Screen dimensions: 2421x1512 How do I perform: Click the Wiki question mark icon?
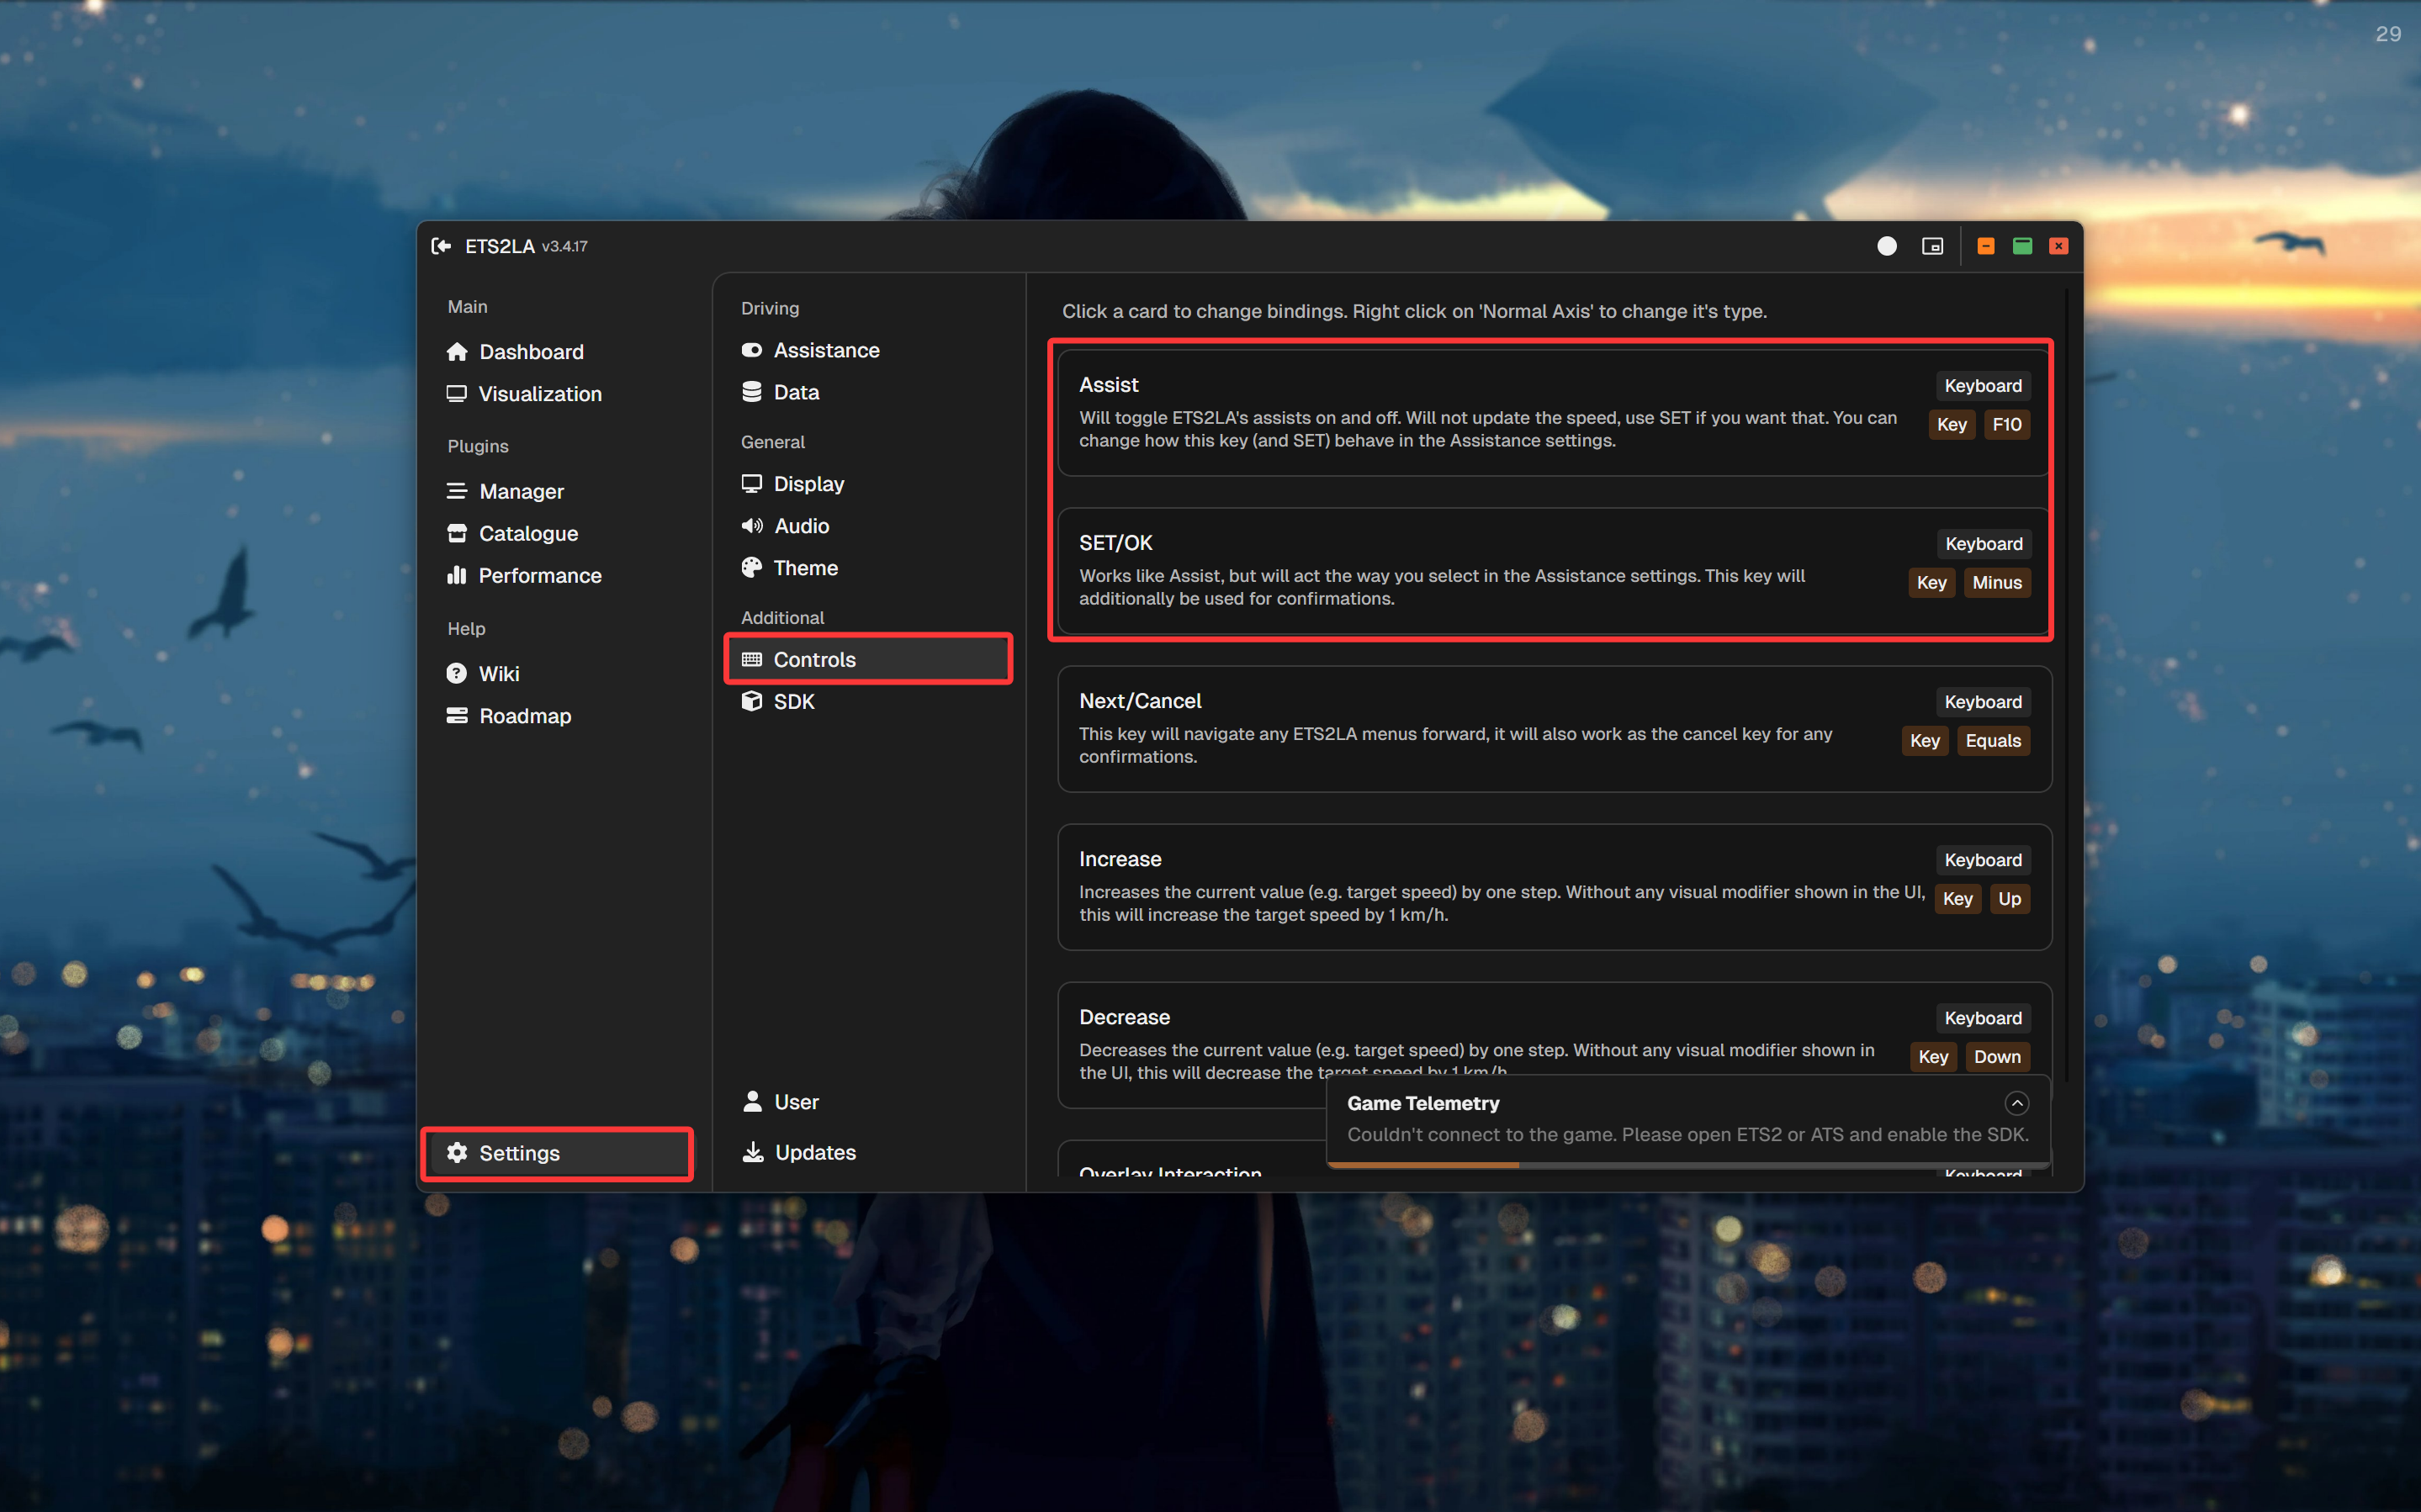tap(457, 674)
